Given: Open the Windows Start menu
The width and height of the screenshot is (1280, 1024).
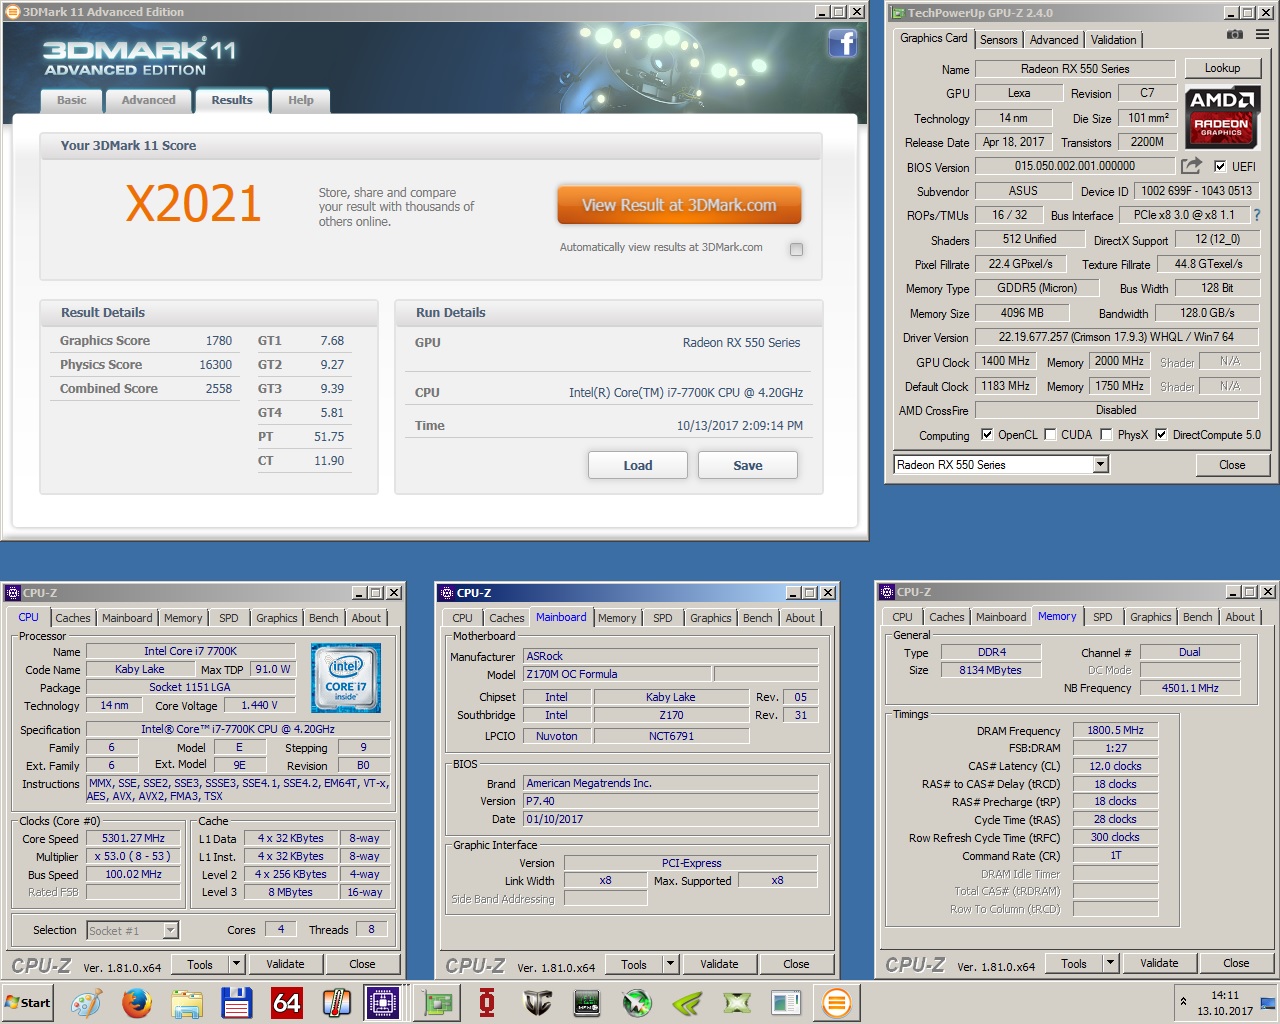Looking at the screenshot, I should (28, 1002).
